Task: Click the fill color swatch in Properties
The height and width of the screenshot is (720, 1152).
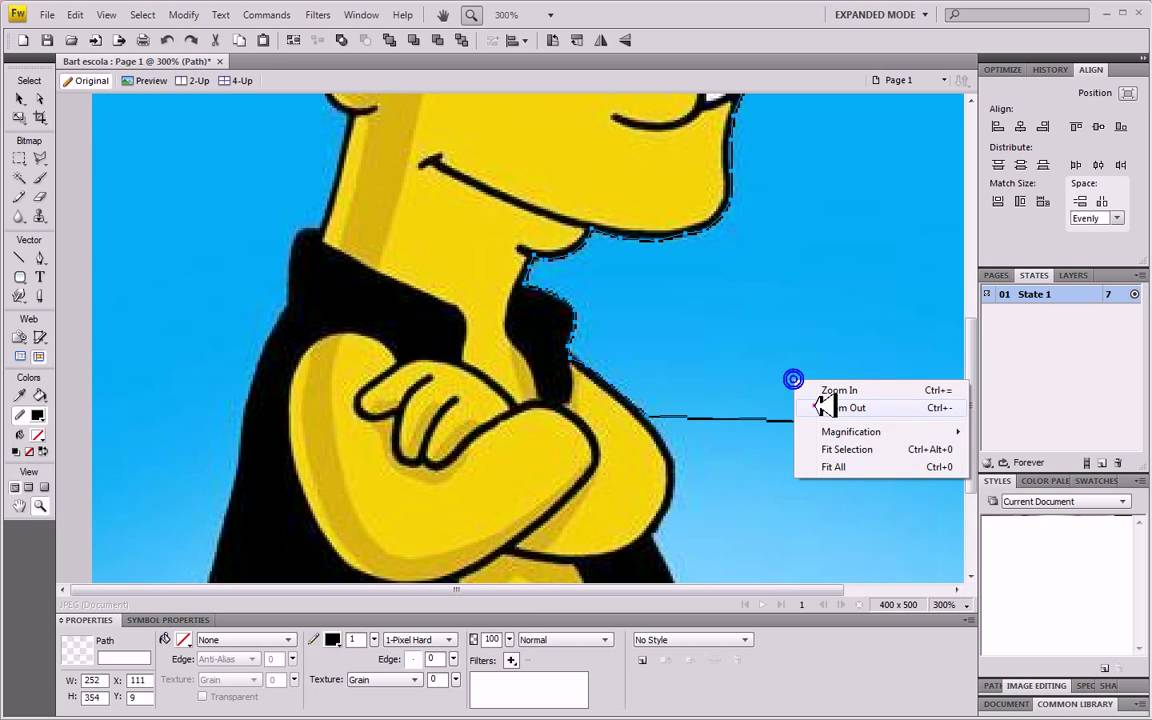Action: pos(184,640)
